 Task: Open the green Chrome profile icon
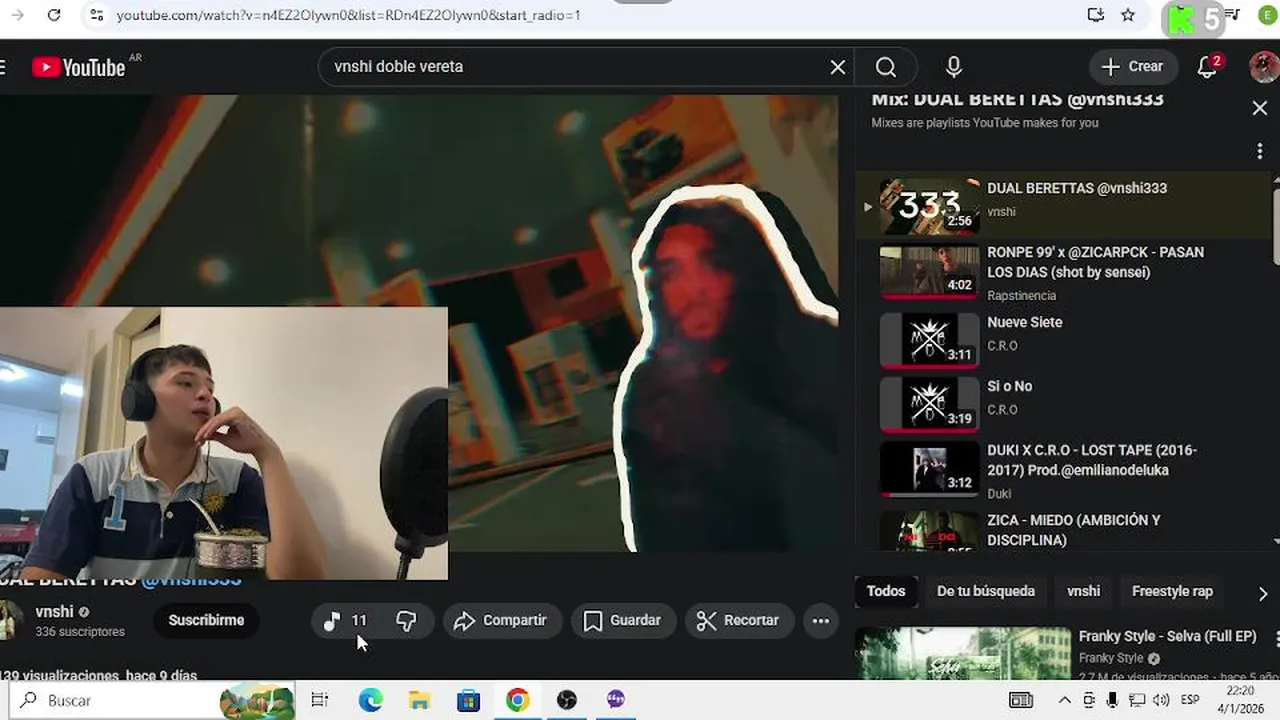[1267, 15]
